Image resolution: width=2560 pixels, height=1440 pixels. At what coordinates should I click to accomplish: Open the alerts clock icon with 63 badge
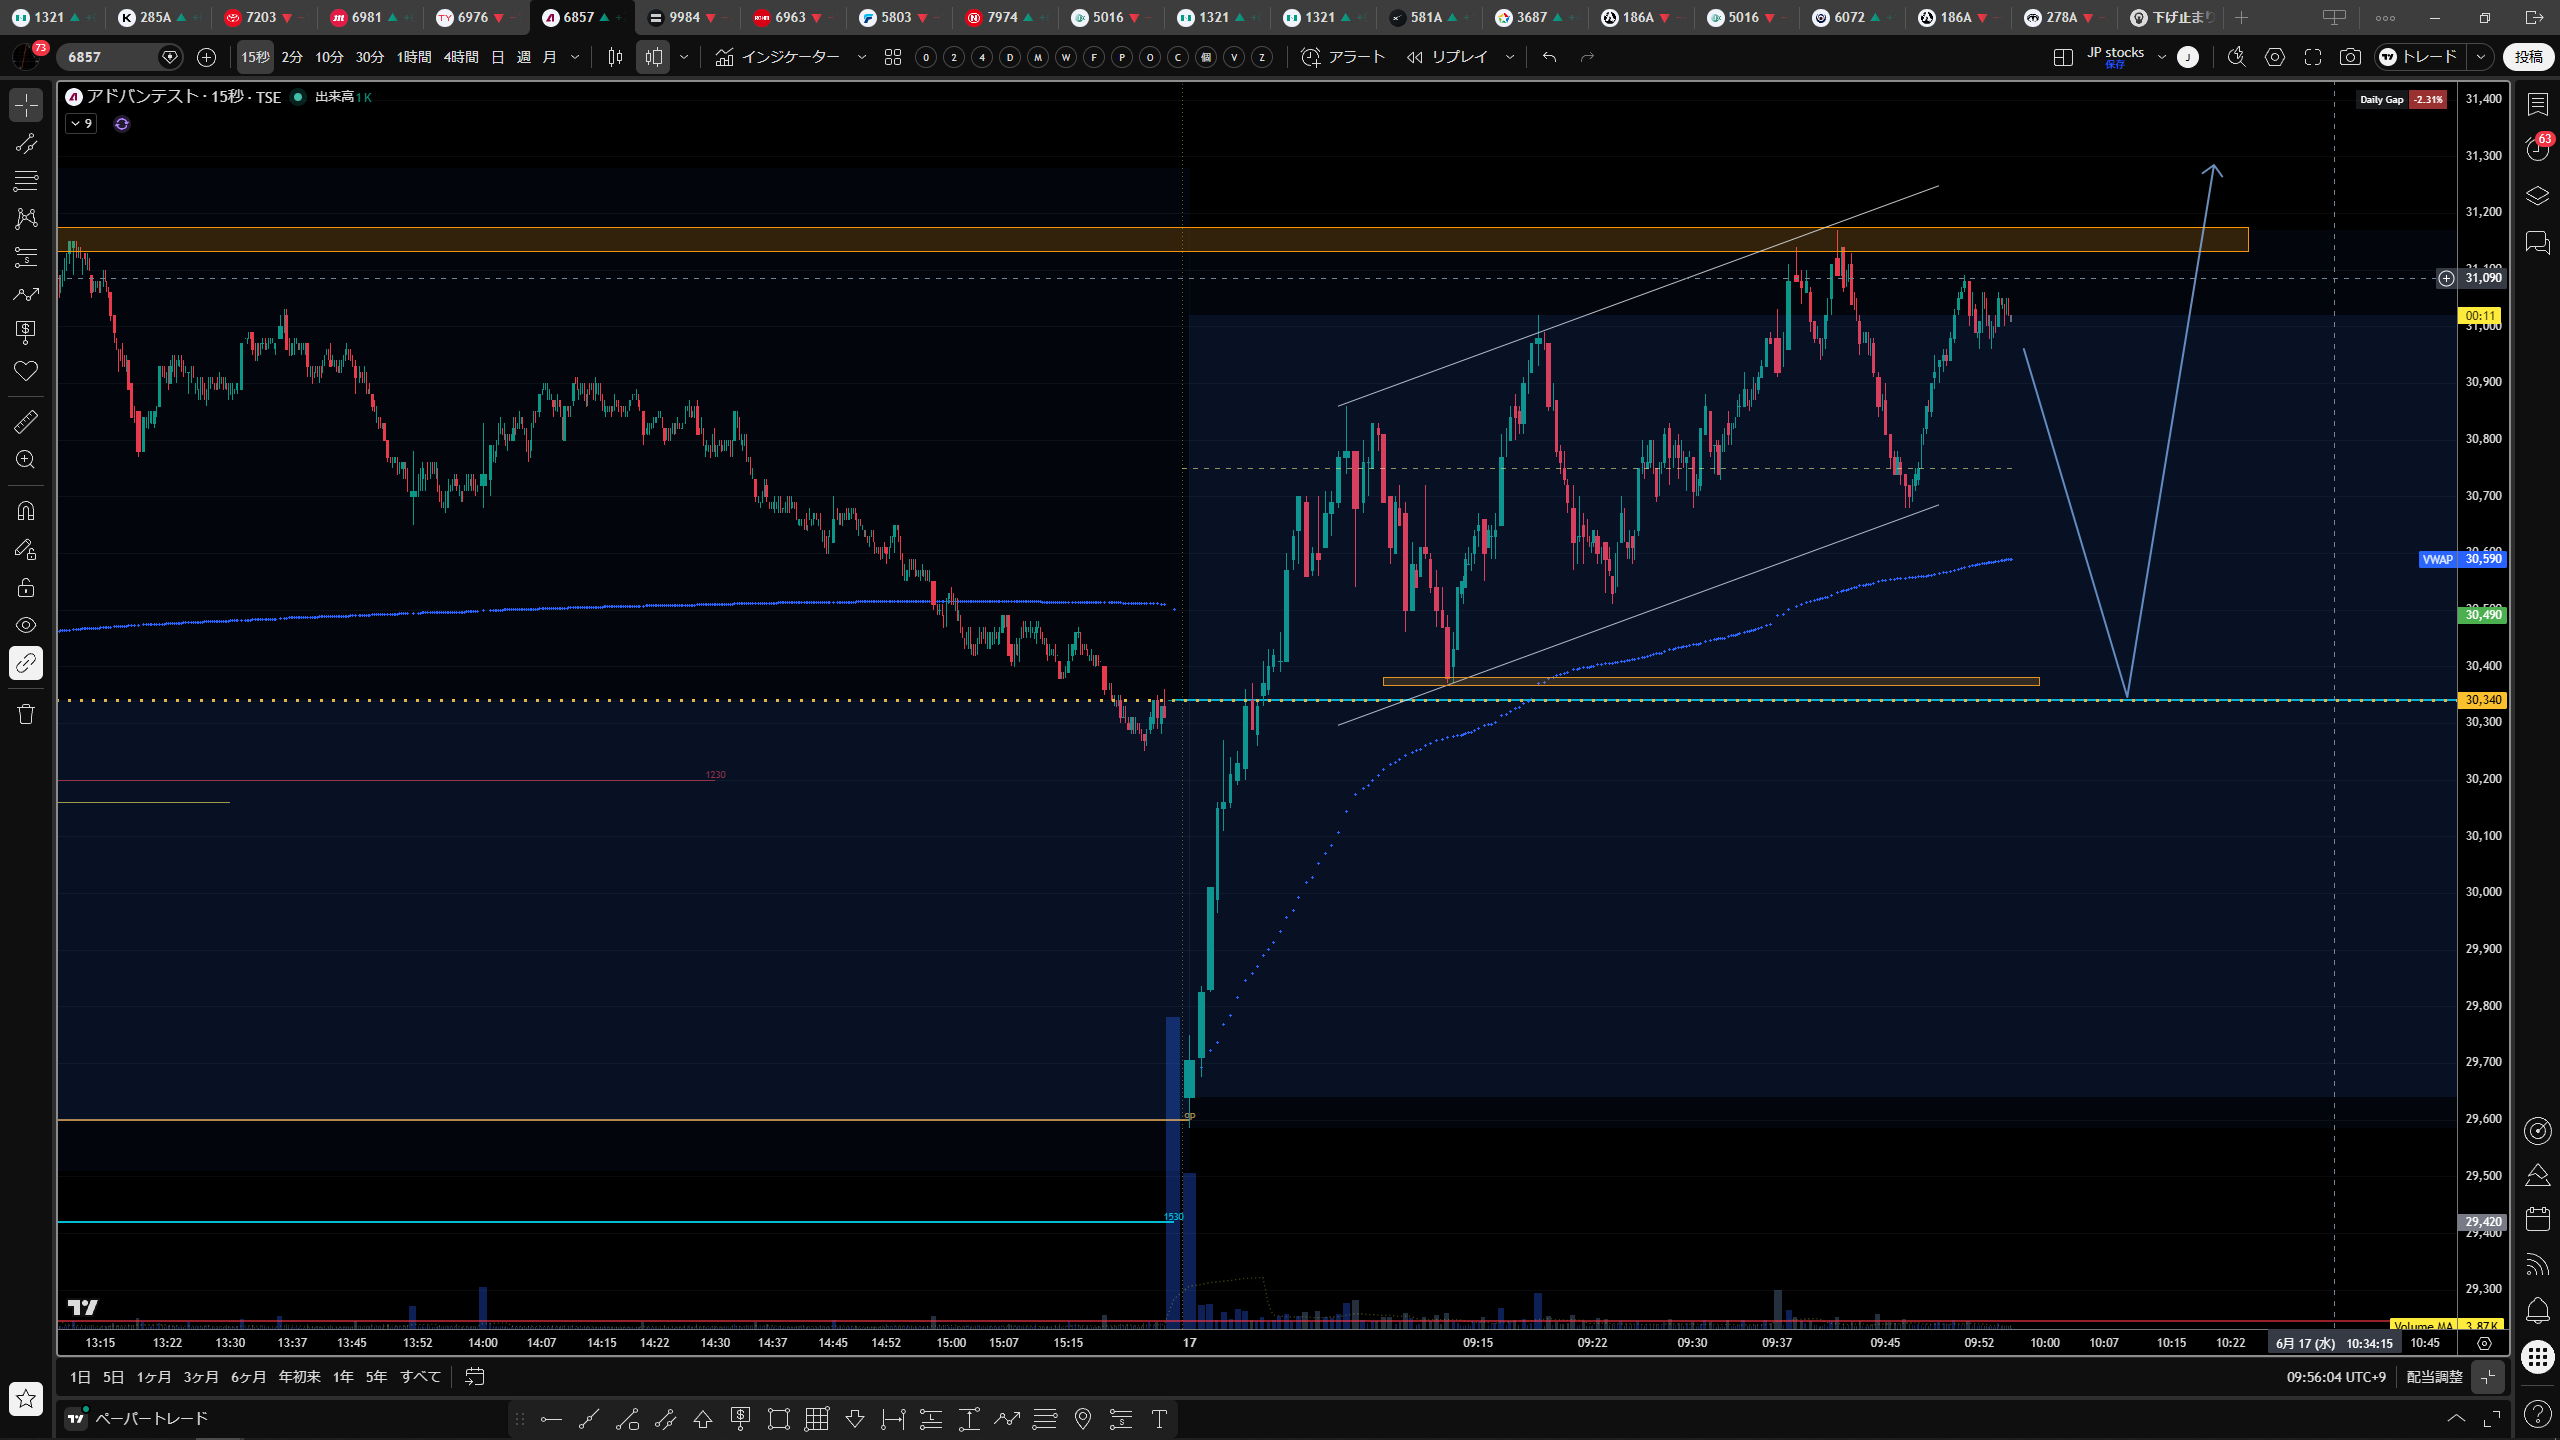tap(2538, 149)
